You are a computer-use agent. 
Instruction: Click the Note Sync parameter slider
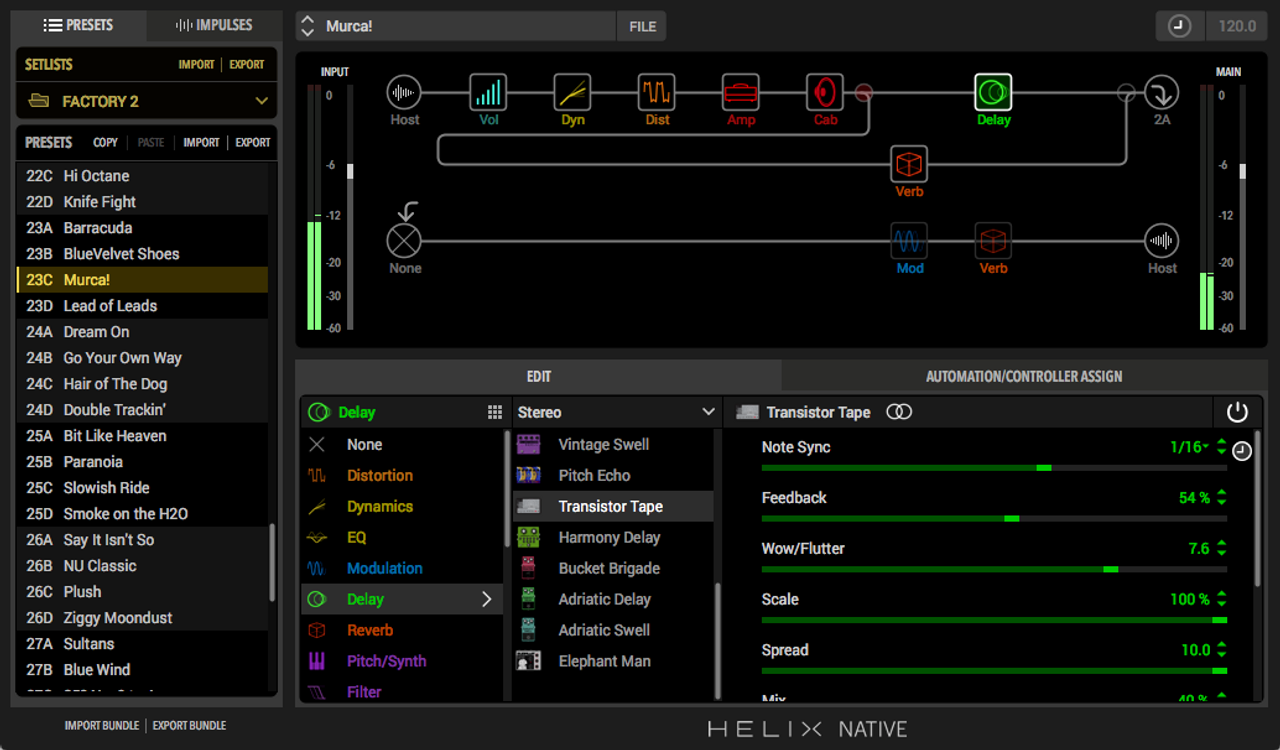(994, 467)
